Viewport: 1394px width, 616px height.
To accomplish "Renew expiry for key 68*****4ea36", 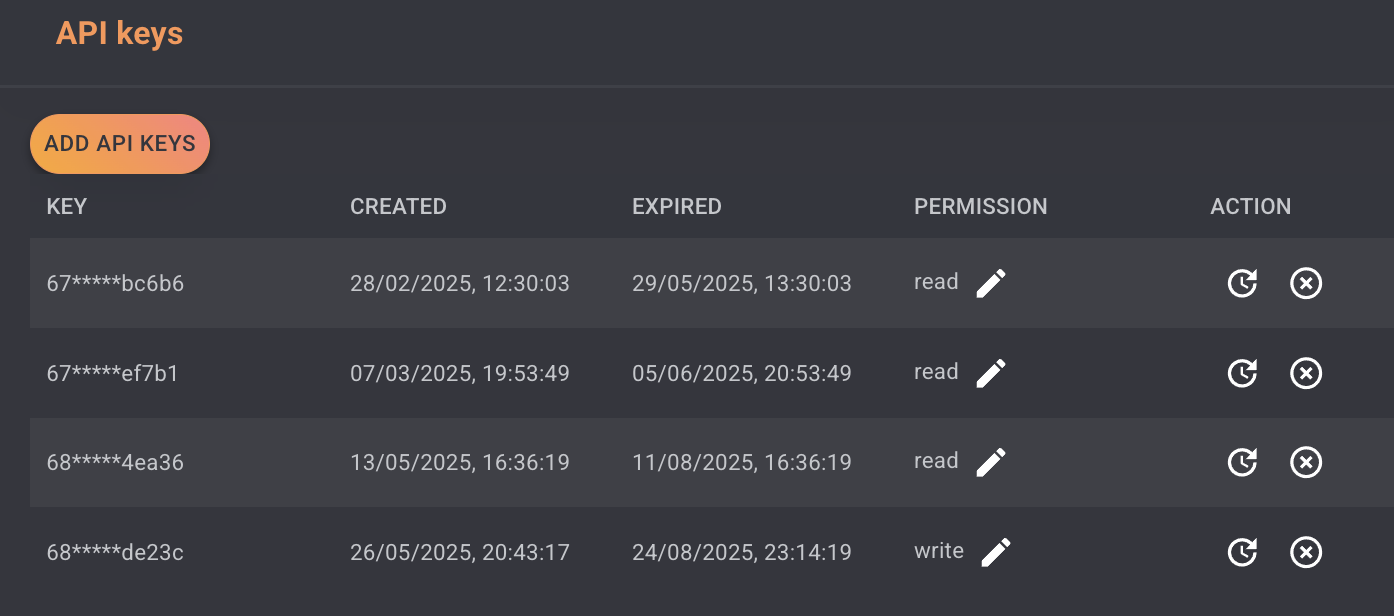I will (x=1242, y=463).
